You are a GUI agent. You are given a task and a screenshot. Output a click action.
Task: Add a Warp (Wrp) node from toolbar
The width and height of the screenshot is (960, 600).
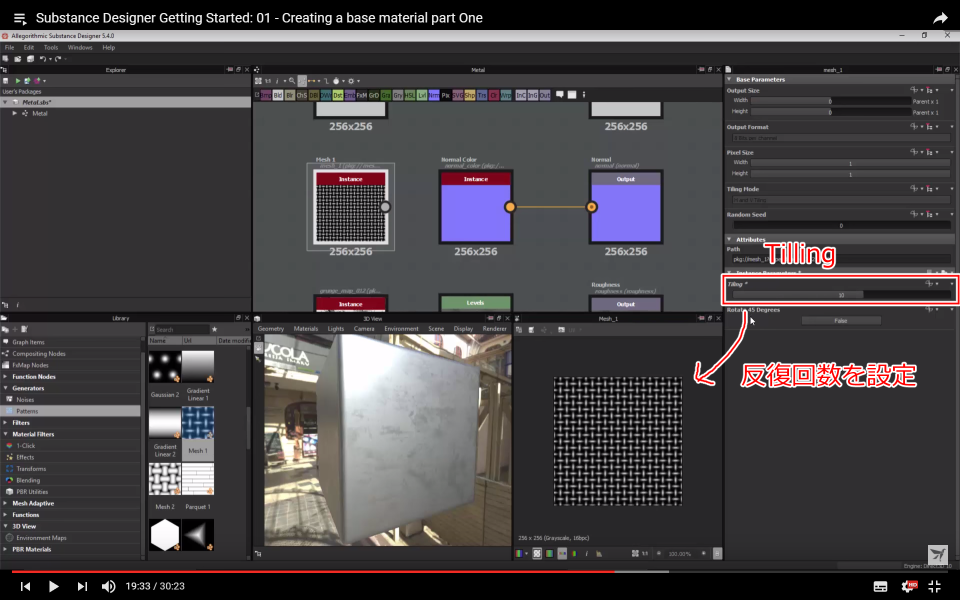tap(506, 95)
